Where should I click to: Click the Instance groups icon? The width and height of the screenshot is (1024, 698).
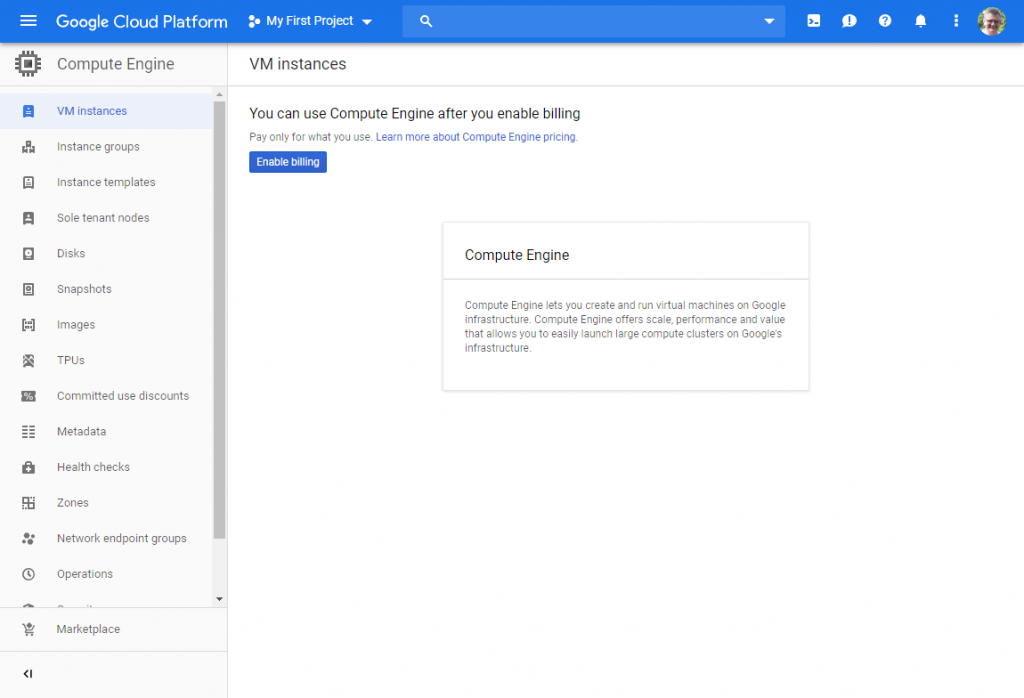[x=28, y=147]
